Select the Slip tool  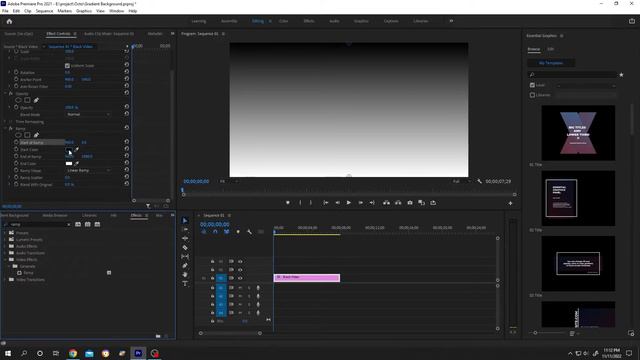pos(185,256)
